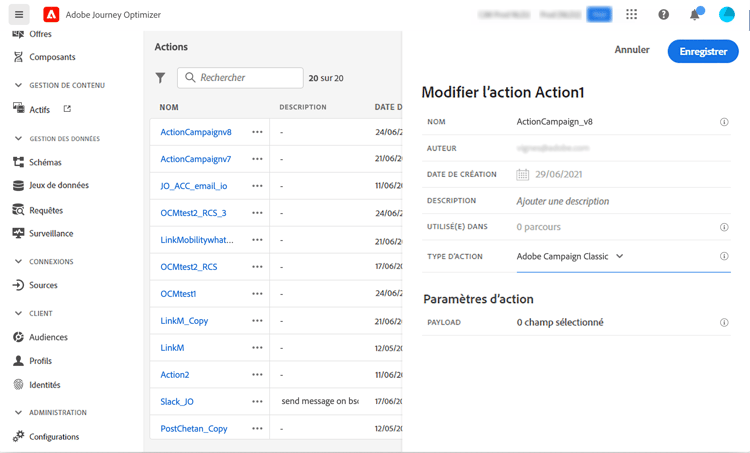Open Schémas in the sidebar
This screenshot has width=750, height=453.
coord(45,162)
